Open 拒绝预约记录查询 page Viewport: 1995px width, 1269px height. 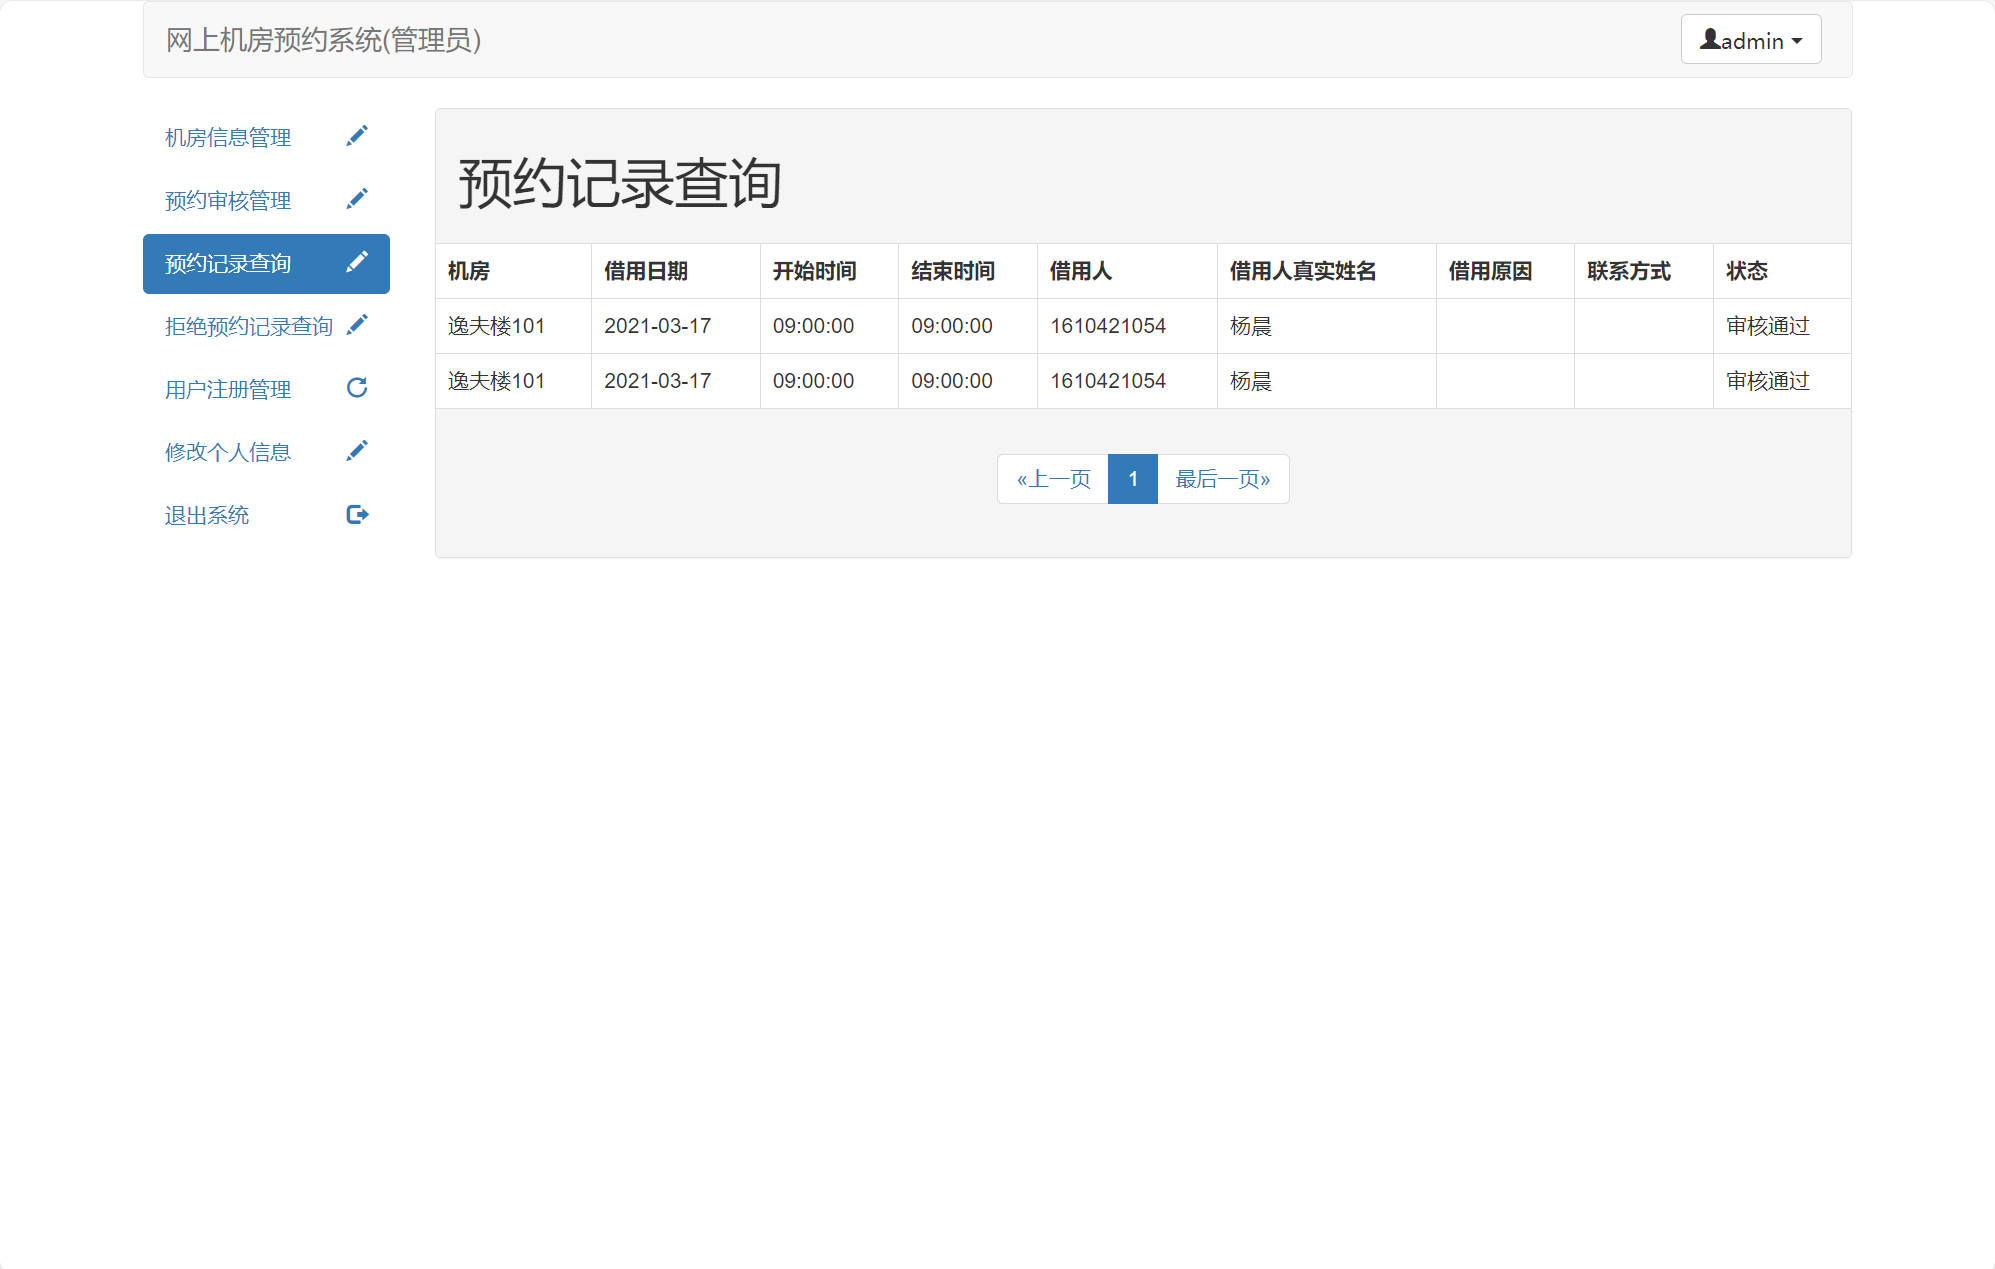tap(247, 325)
